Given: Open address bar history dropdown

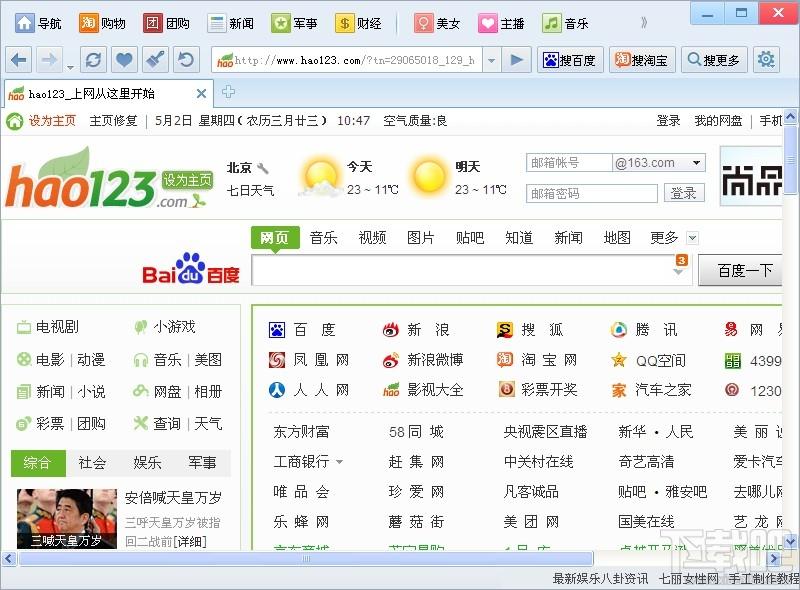Looking at the screenshot, I should pos(491,61).
